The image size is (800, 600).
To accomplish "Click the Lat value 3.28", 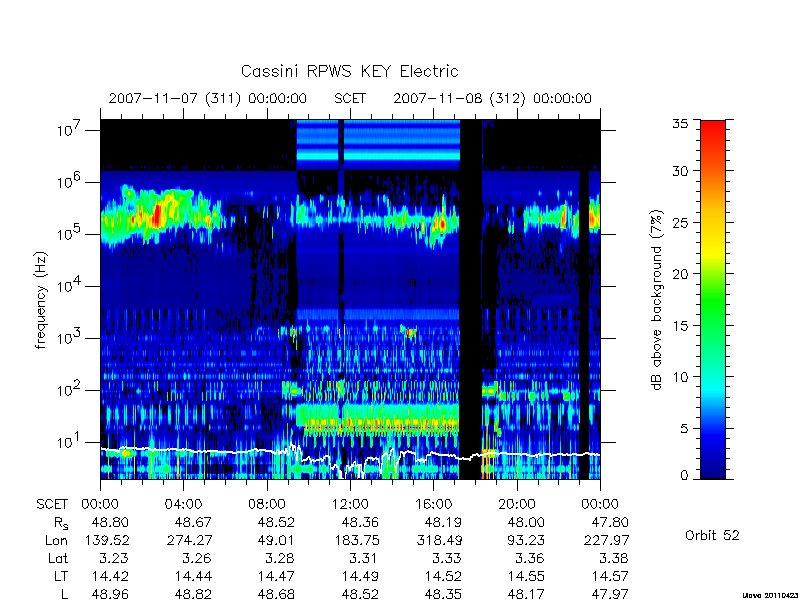I will 282,559.
